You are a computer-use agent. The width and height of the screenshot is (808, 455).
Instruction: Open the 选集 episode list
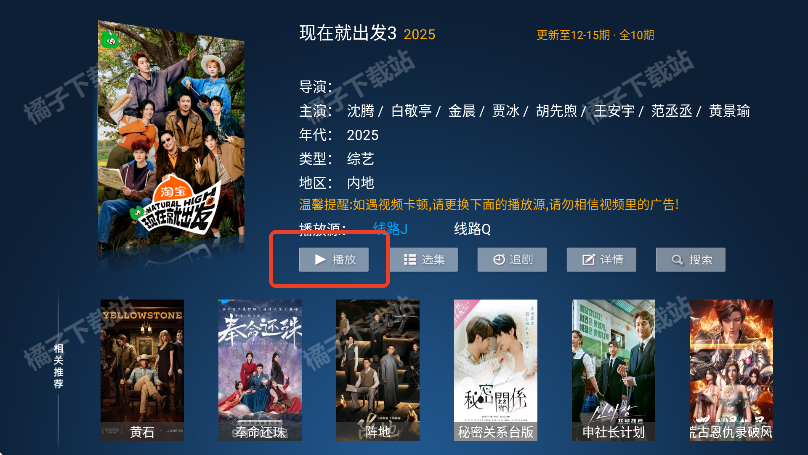tap(424, 260)
